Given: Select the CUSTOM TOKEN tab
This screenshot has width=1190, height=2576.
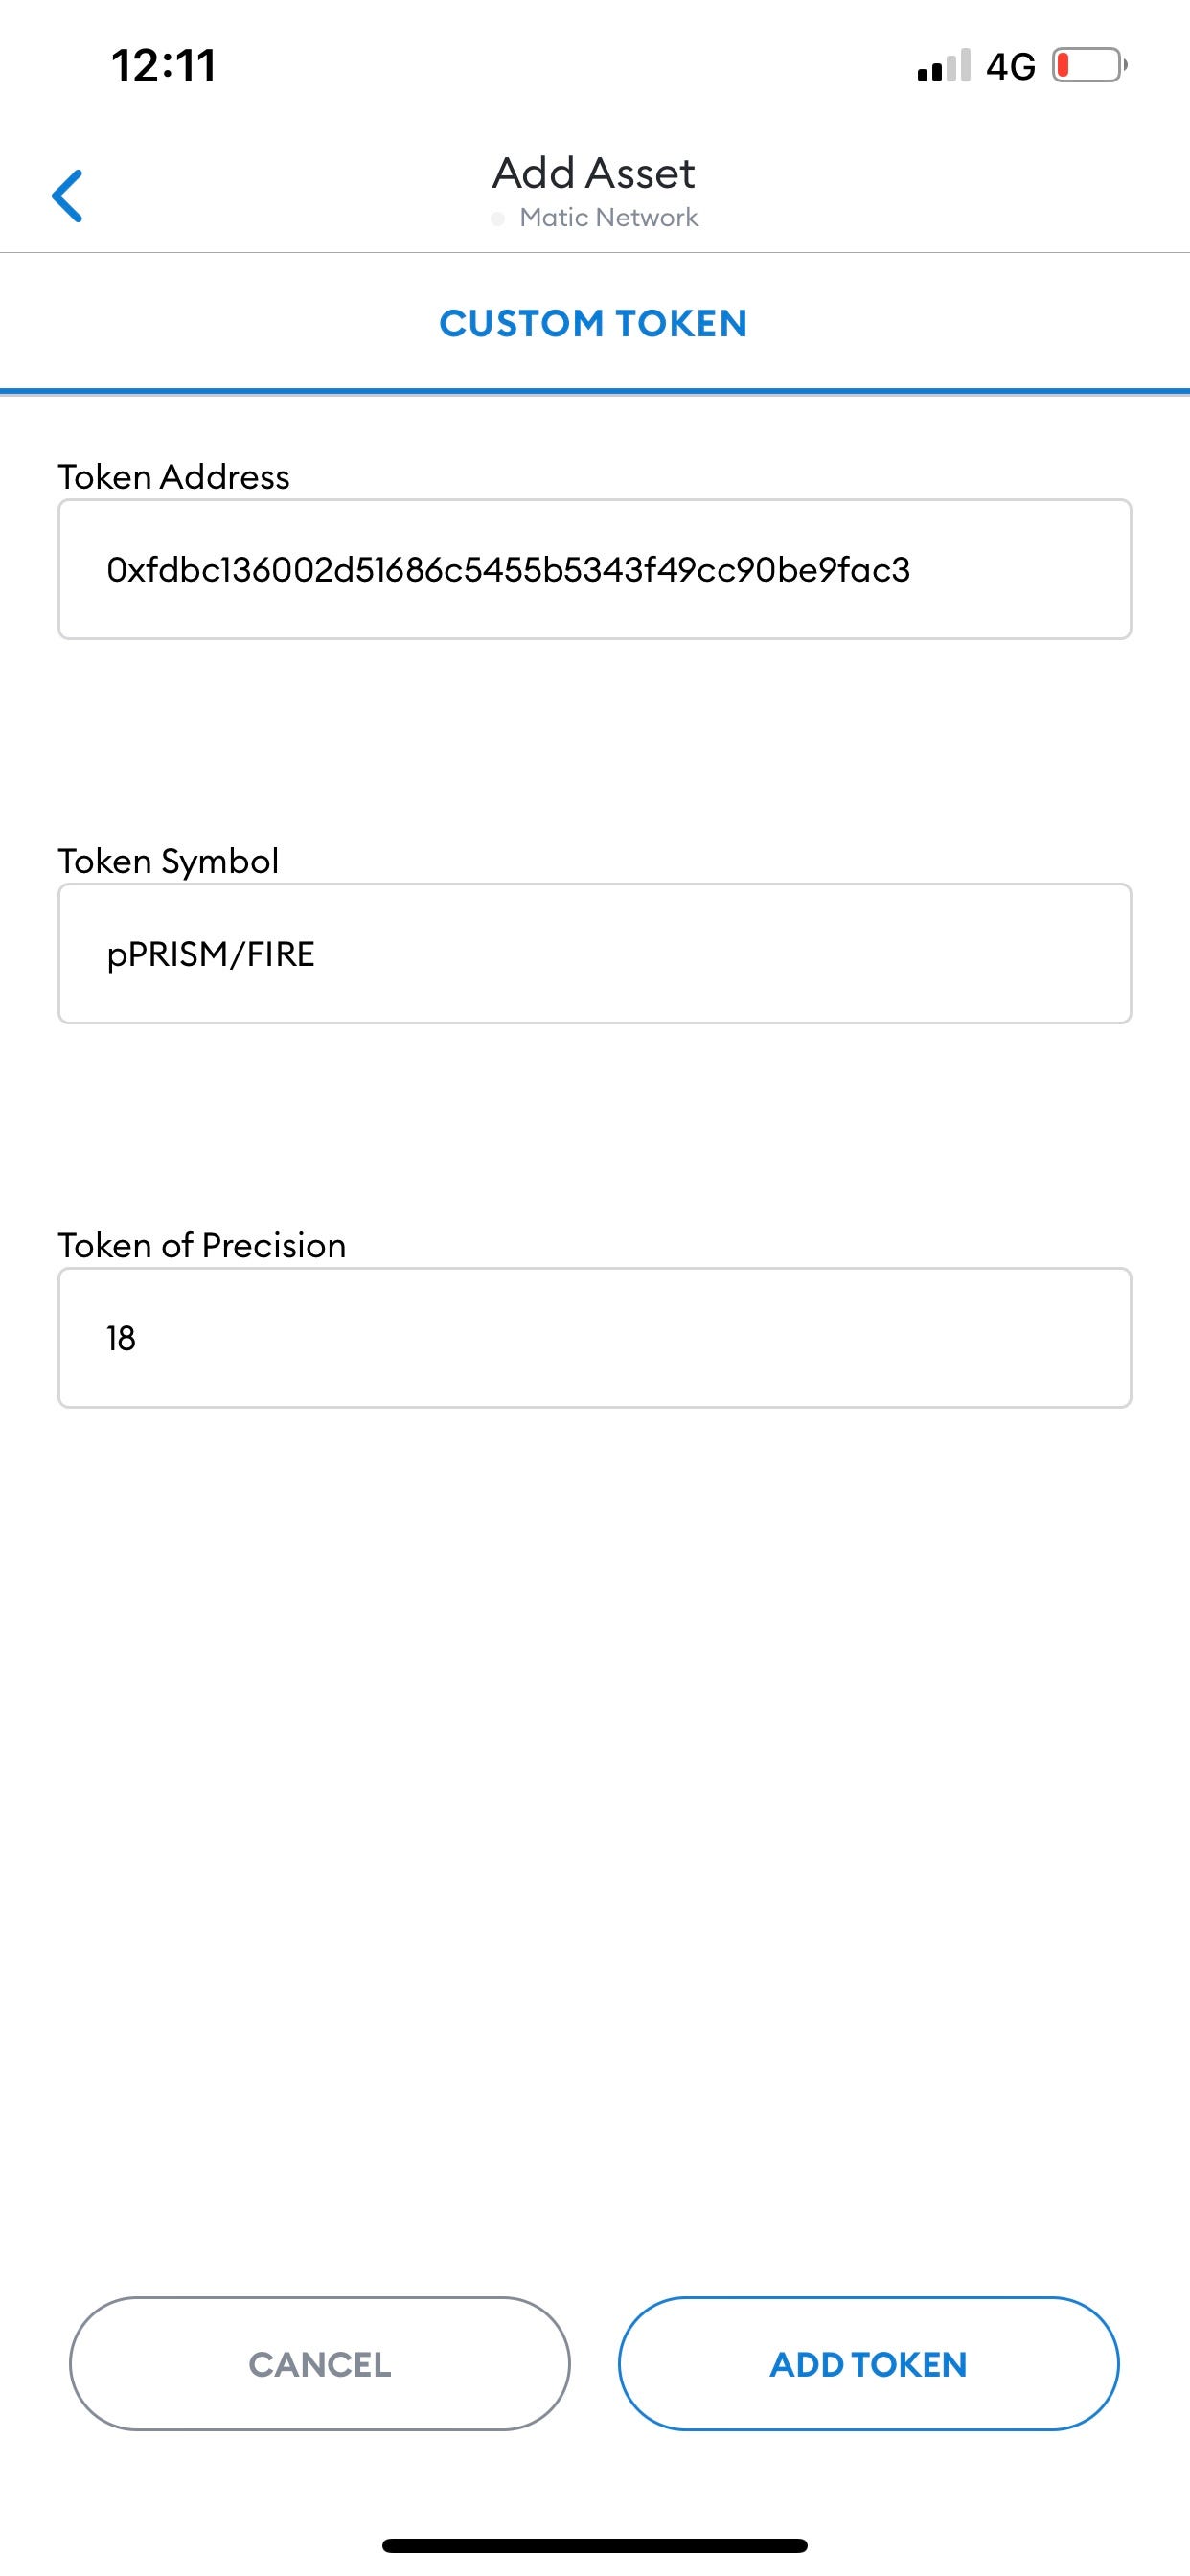Looking at the screenshot, I should tap(594, 323).
